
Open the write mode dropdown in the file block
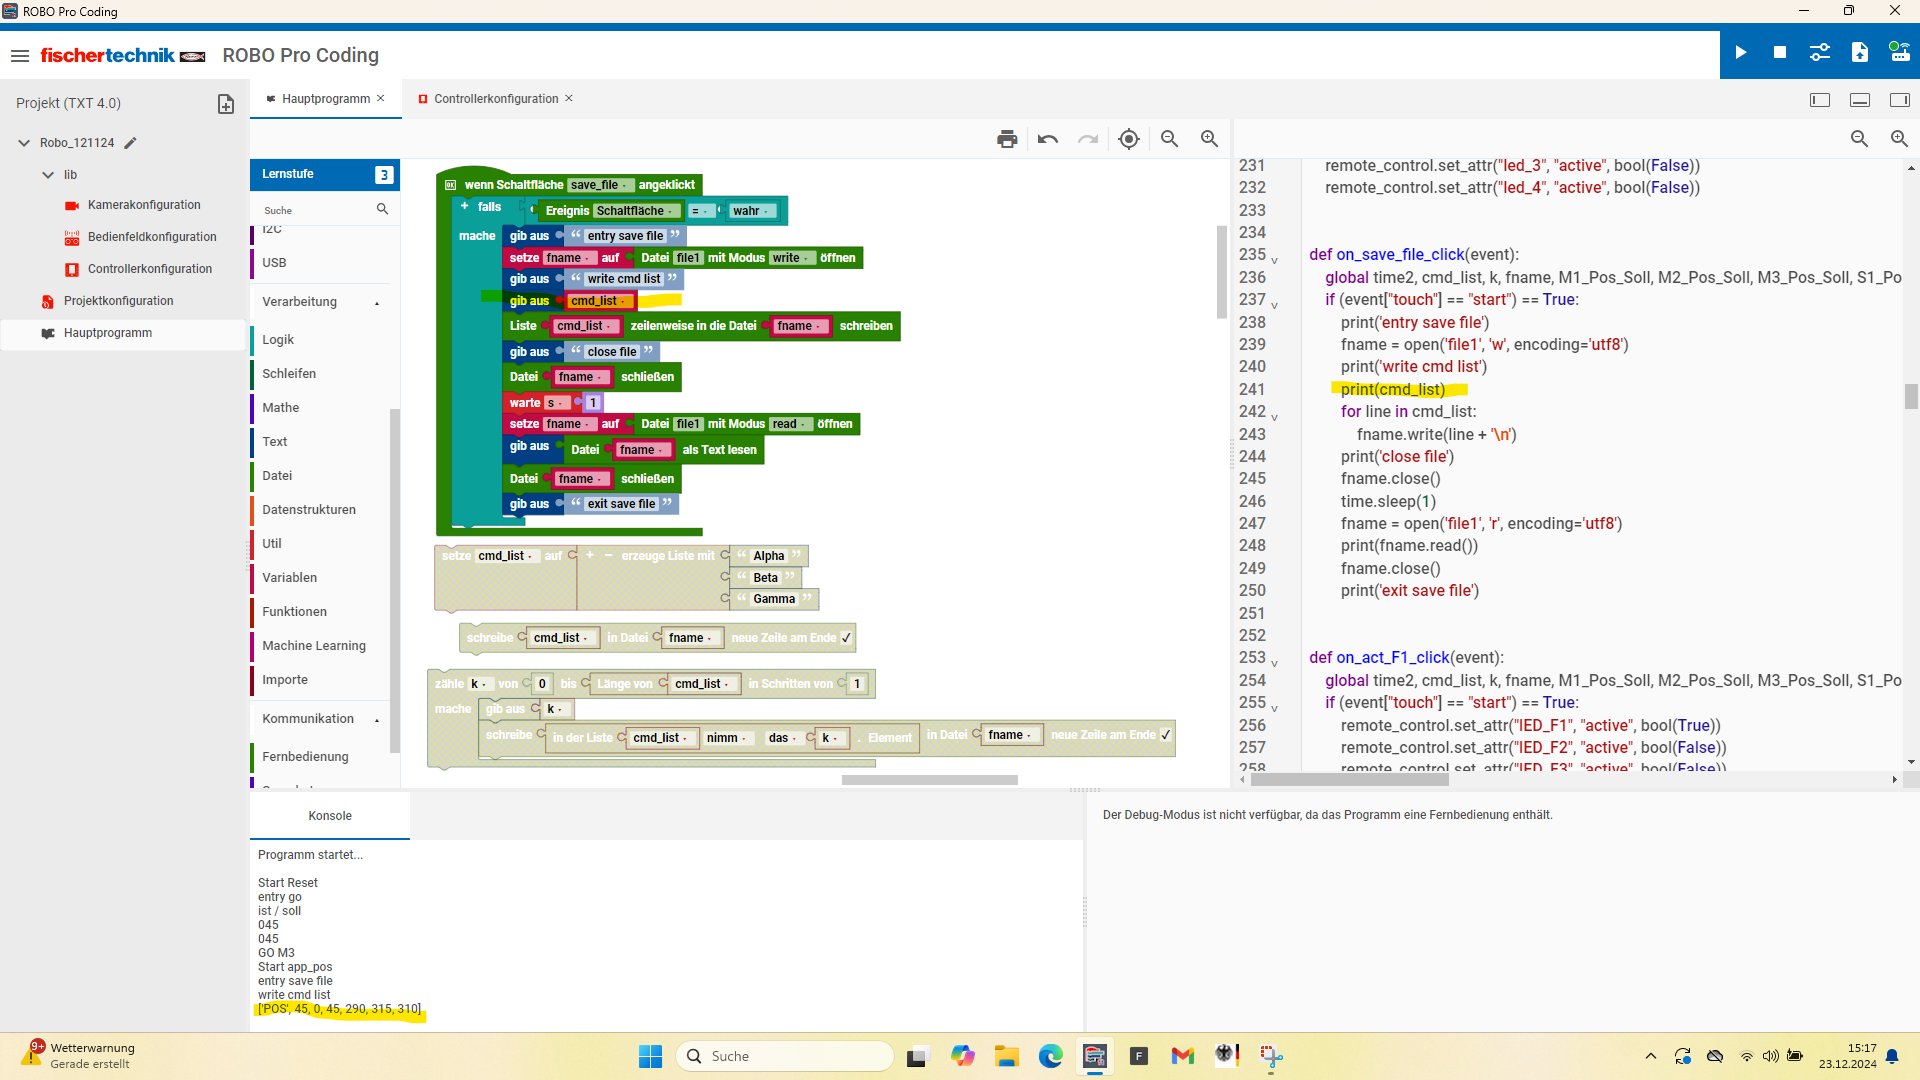(790, 258)
